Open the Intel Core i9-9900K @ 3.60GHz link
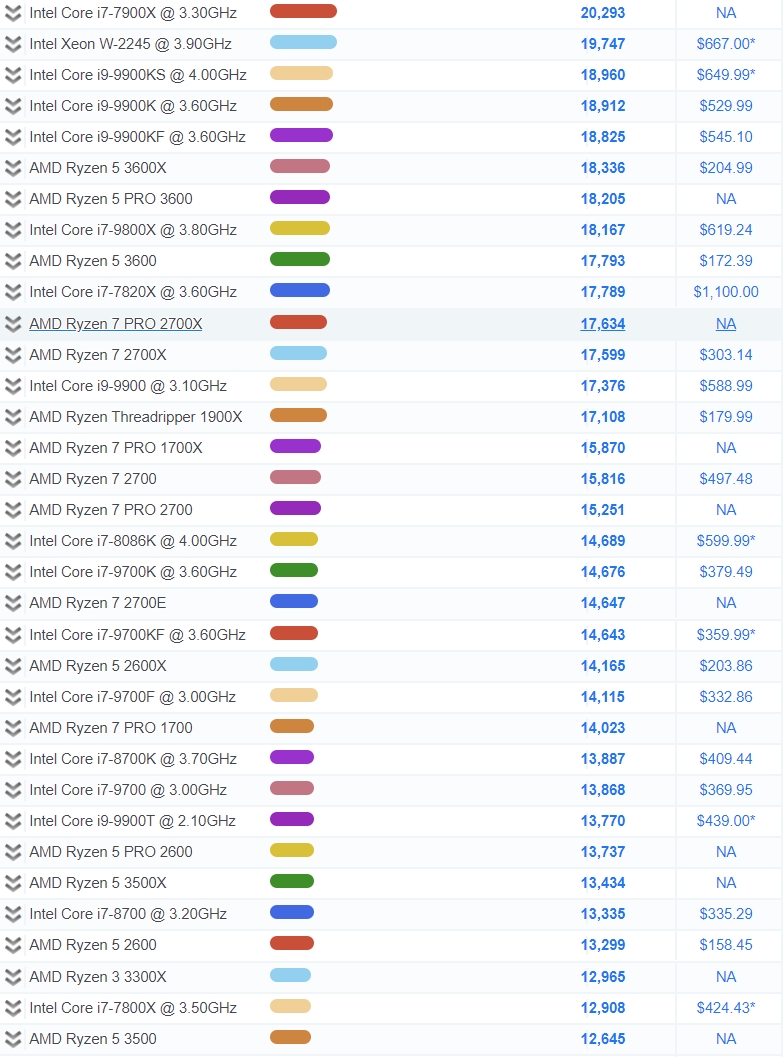Screen dimensions: 783x1057 click(x=133, y=106)
